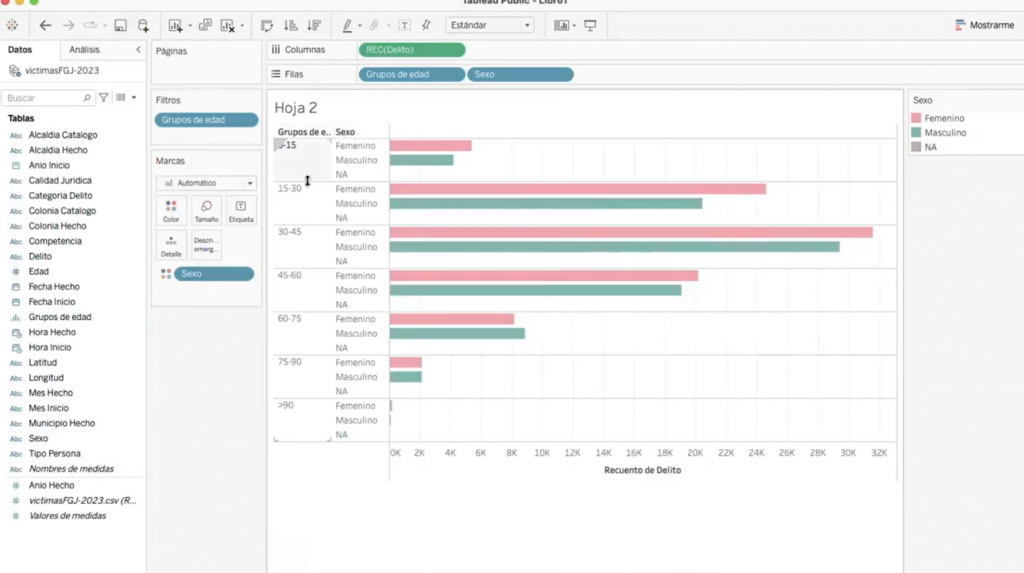1024x573 pixels.
Task: Select the Datos tab
Action: (20, 50)
